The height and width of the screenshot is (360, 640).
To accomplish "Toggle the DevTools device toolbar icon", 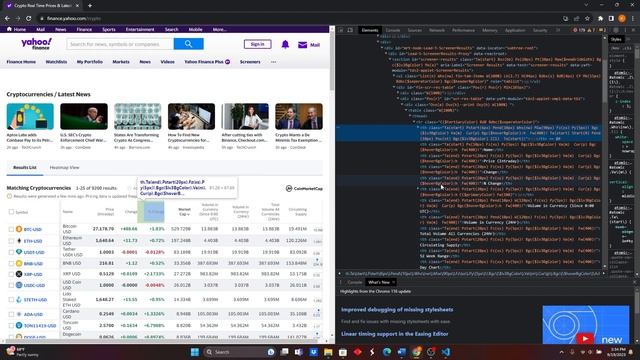I will 350,30.
